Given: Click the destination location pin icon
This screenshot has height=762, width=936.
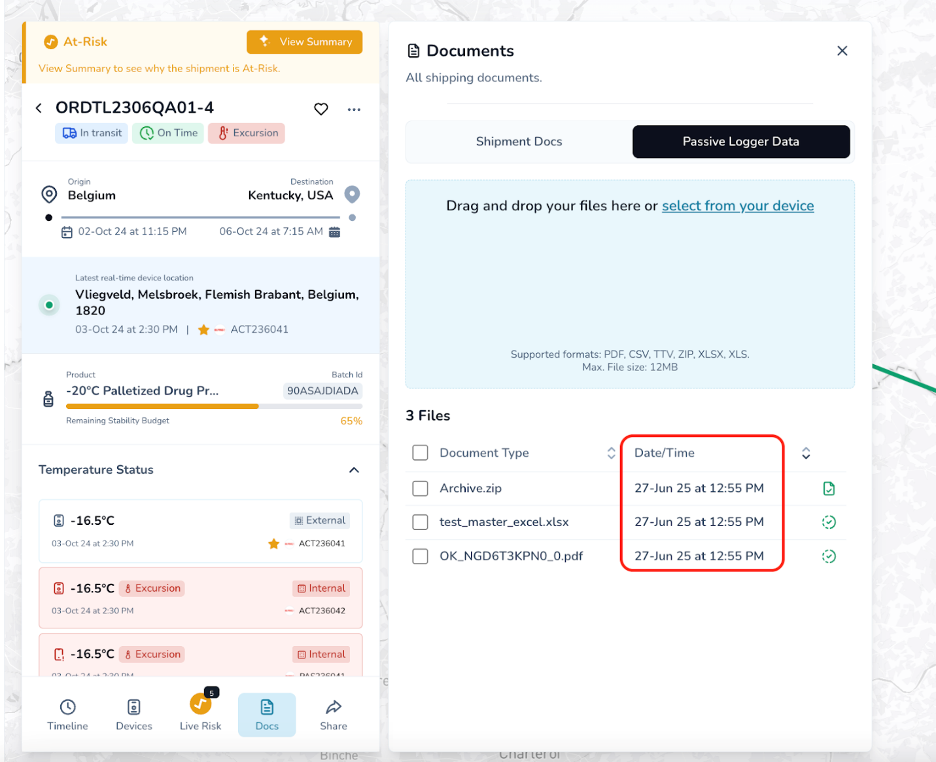Looking at the screenshot, I should (x=352, y=195).
